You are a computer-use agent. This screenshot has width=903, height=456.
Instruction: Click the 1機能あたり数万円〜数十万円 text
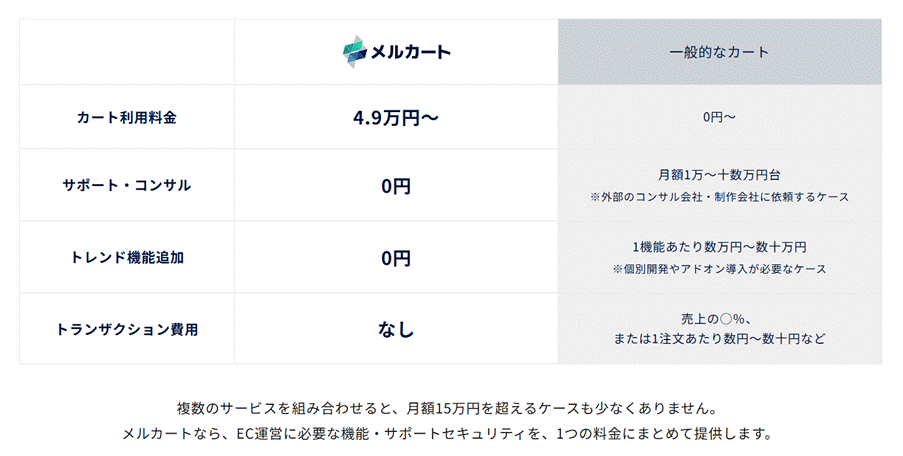click(x=719, y=247)
